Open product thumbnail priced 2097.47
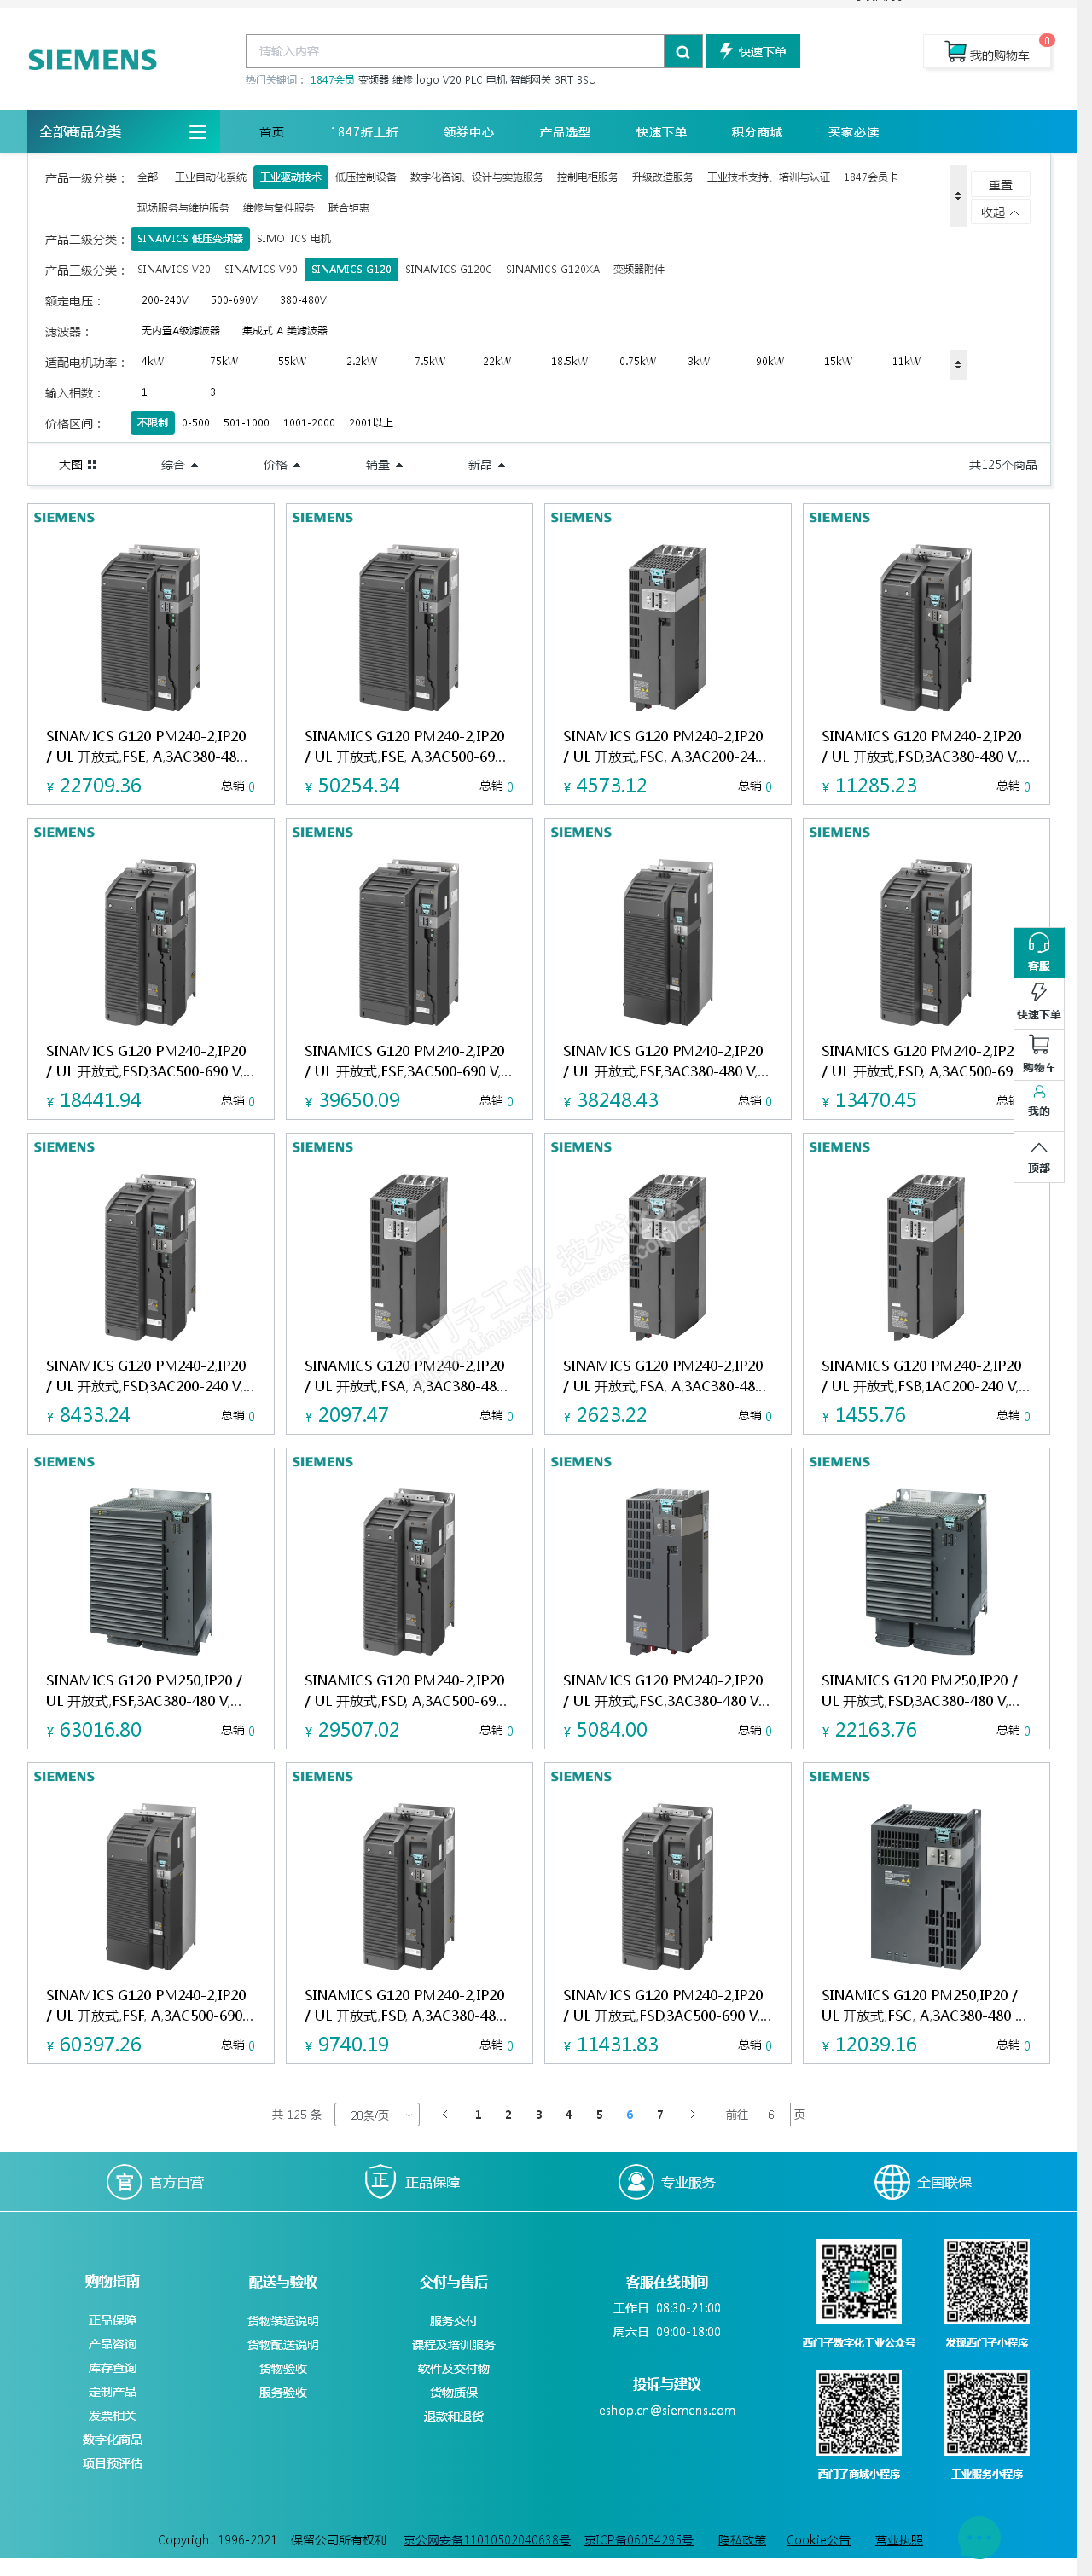Image resolution: width=1092 pixels, height=2576 pixels. pos(409,1257)
